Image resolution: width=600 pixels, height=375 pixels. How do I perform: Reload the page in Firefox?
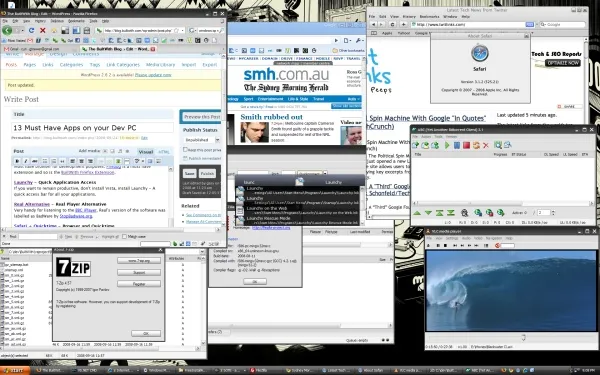[x=31, y=30]
